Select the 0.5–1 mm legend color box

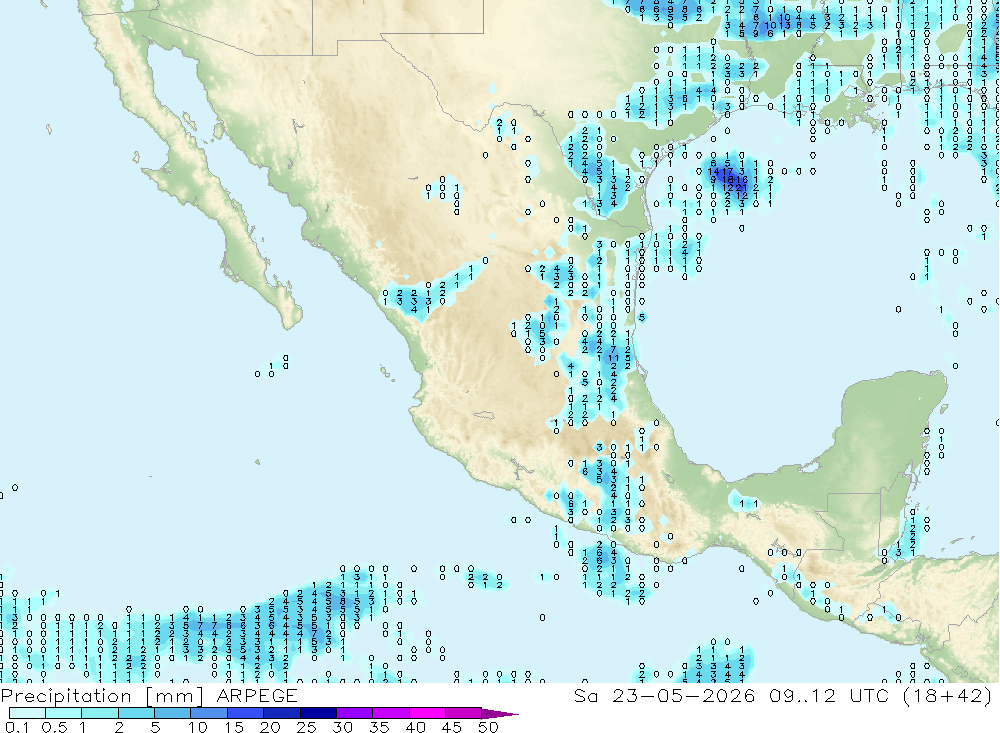[x=64, y=713]
